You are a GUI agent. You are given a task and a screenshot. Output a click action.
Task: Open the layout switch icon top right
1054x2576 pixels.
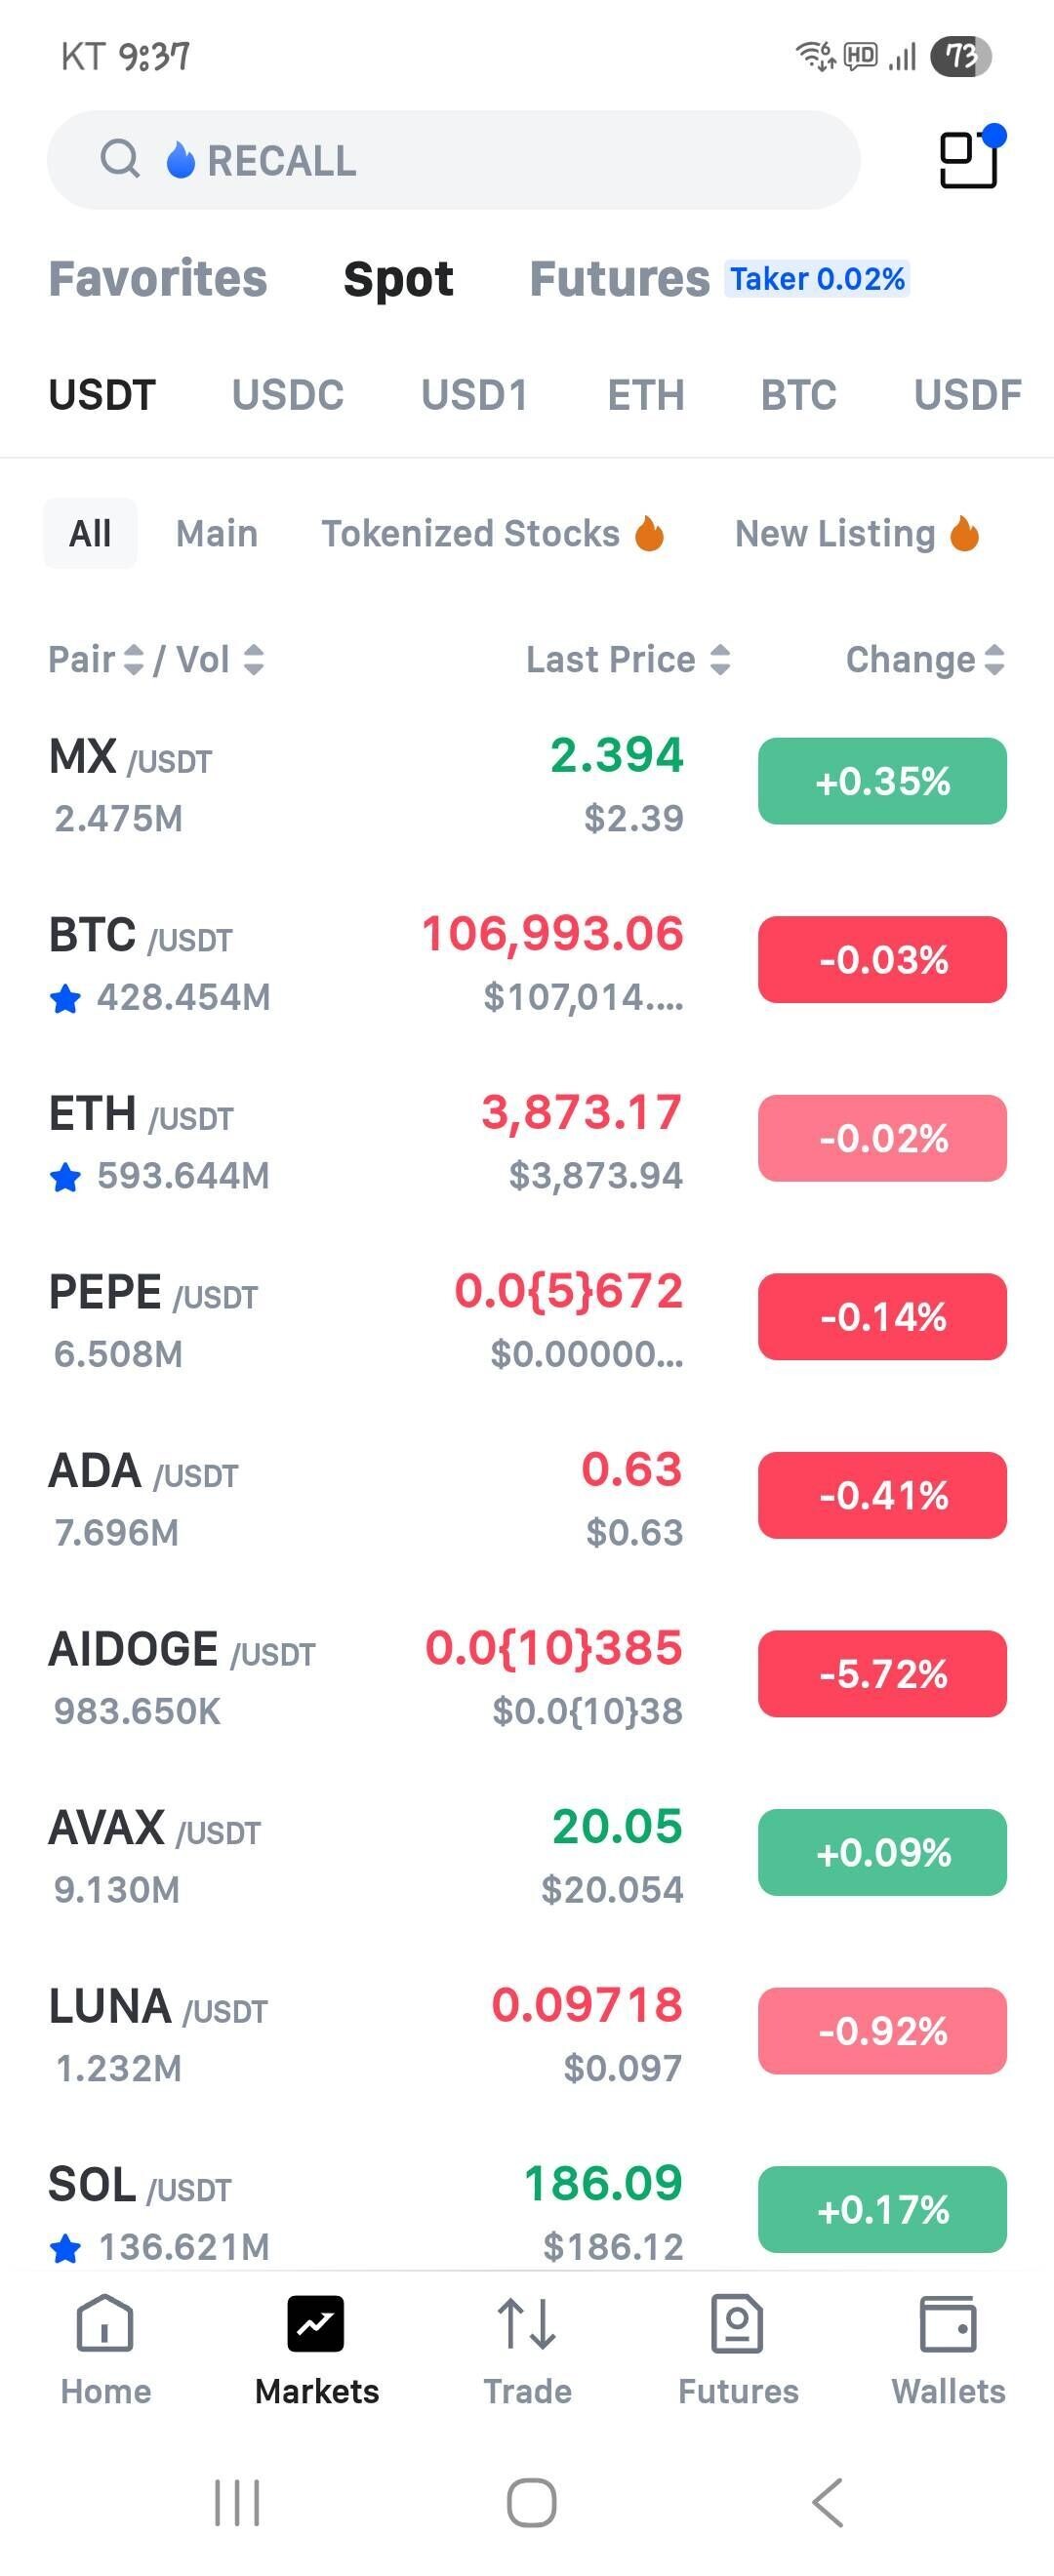pyautogui.click(x=968, y=160)
